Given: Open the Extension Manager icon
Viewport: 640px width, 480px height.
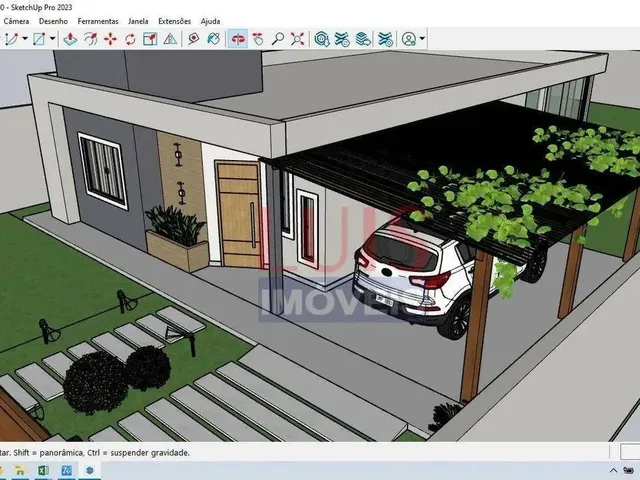Looking at the screenshot, I should tap(385, 39).
